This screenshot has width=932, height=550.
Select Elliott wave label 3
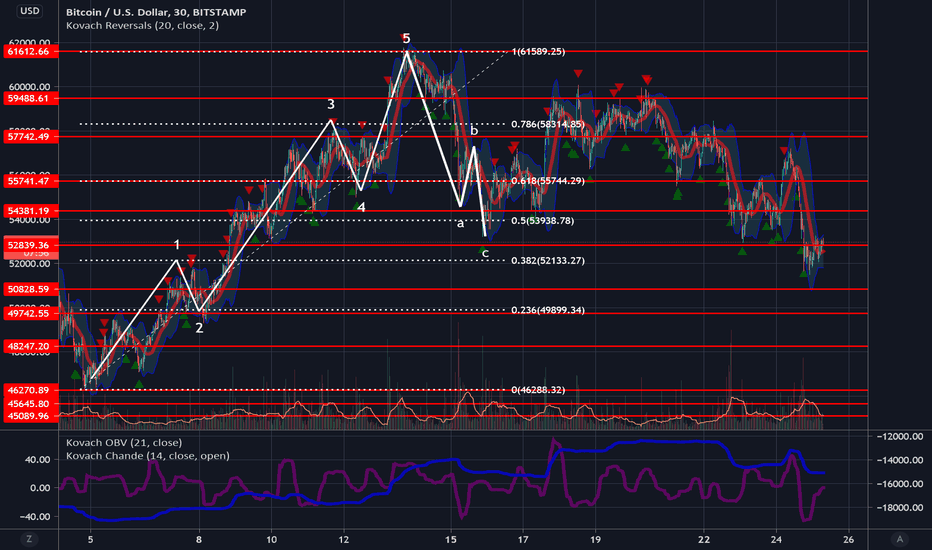click(331, 105)
